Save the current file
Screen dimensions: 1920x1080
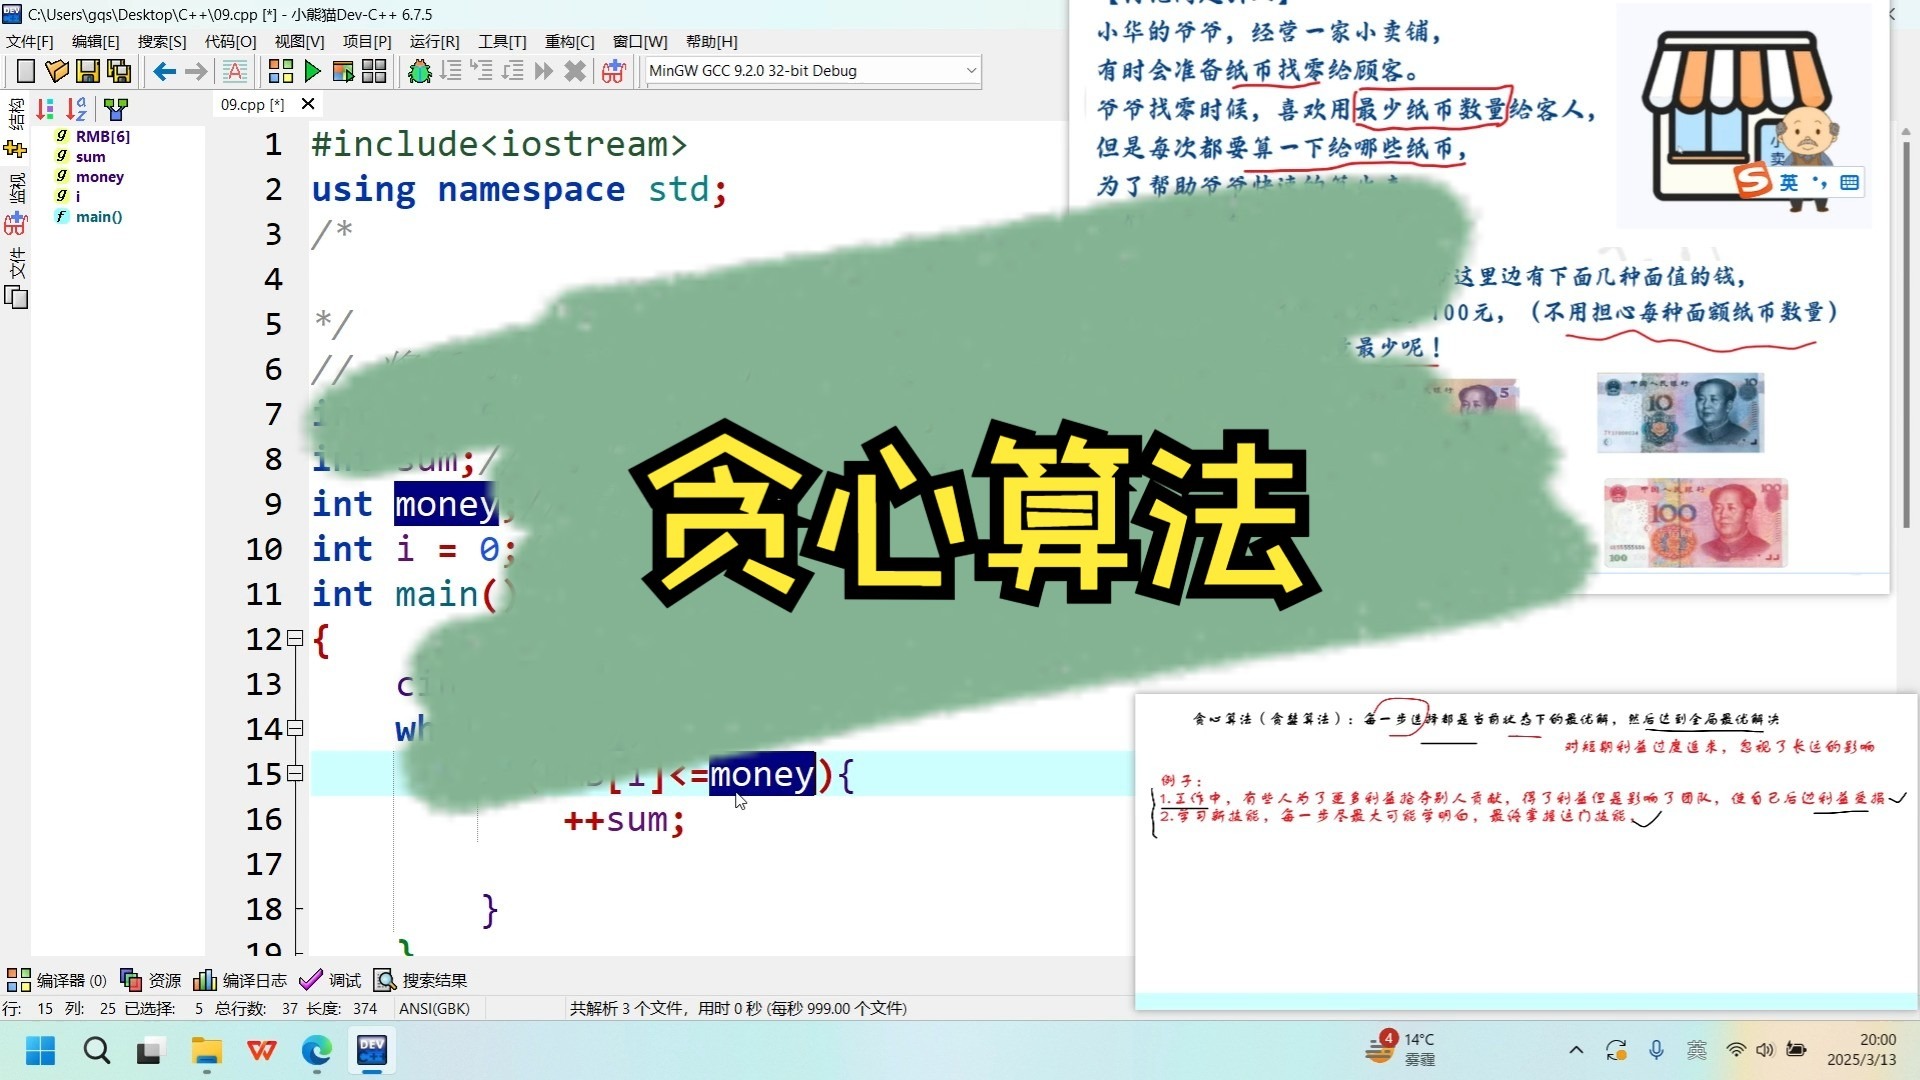tap(88, 71)
